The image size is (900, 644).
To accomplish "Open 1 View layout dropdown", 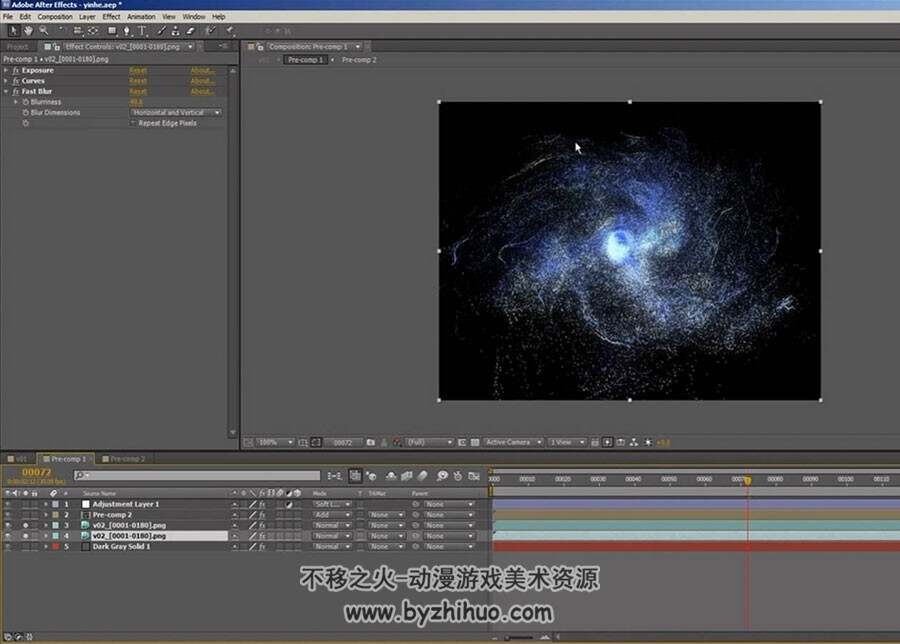I will [567, 442].
